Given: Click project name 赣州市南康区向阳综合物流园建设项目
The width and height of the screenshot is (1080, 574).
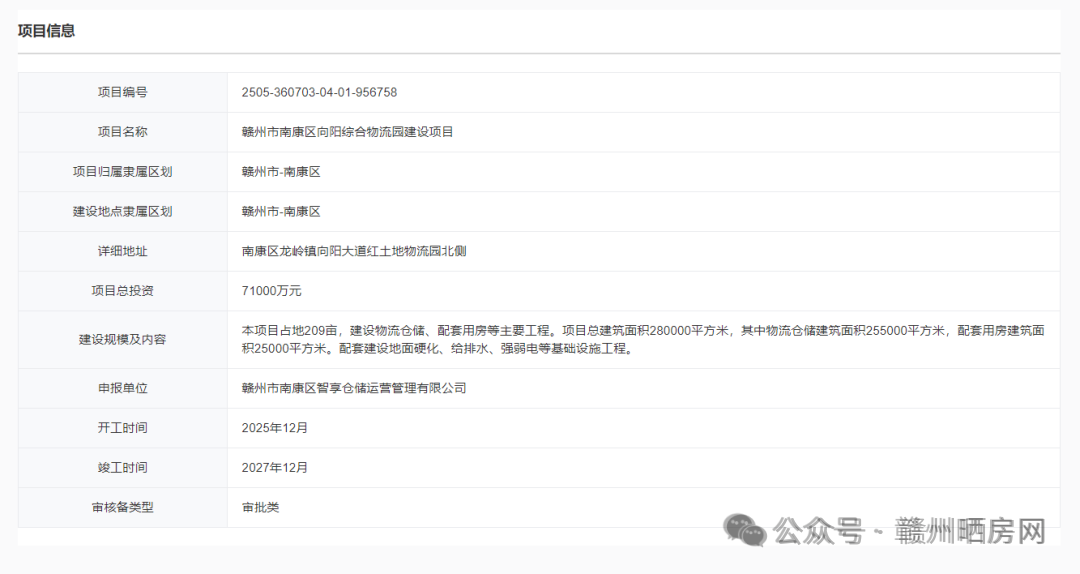Looking at the screenshot, I should [x=347, y=132].
